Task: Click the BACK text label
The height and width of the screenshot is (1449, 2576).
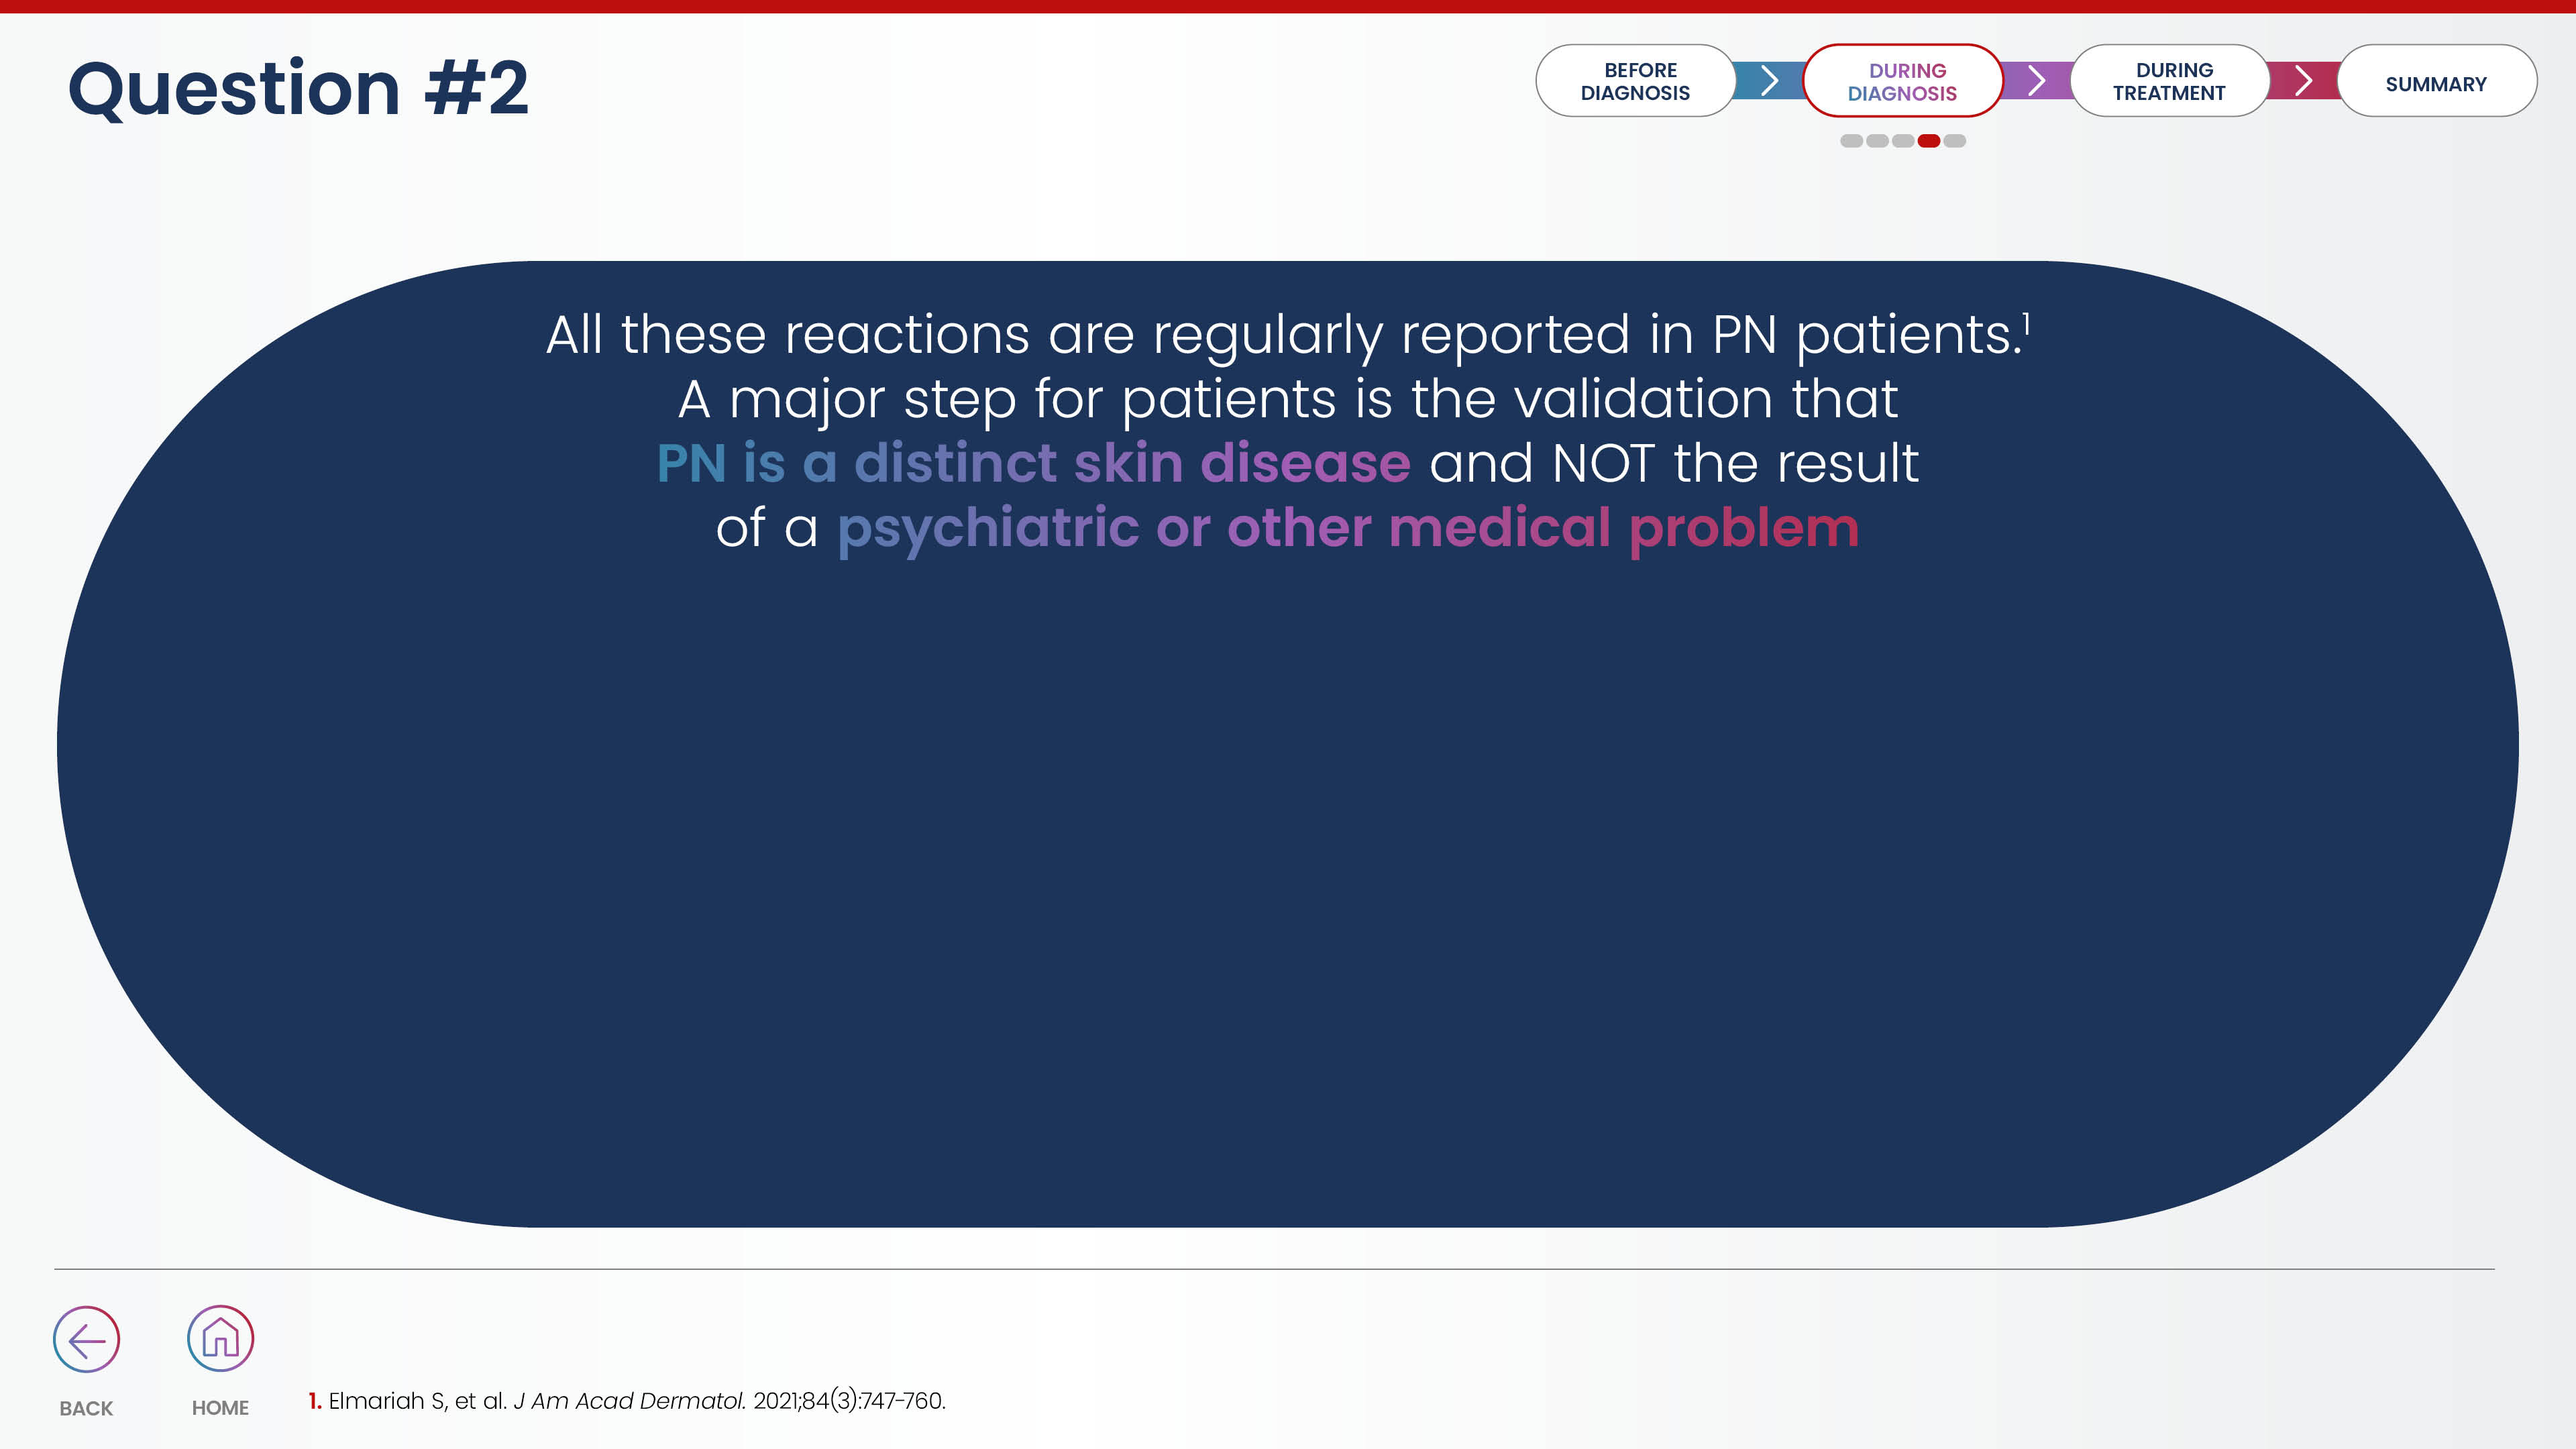Action: (86, 1408)
